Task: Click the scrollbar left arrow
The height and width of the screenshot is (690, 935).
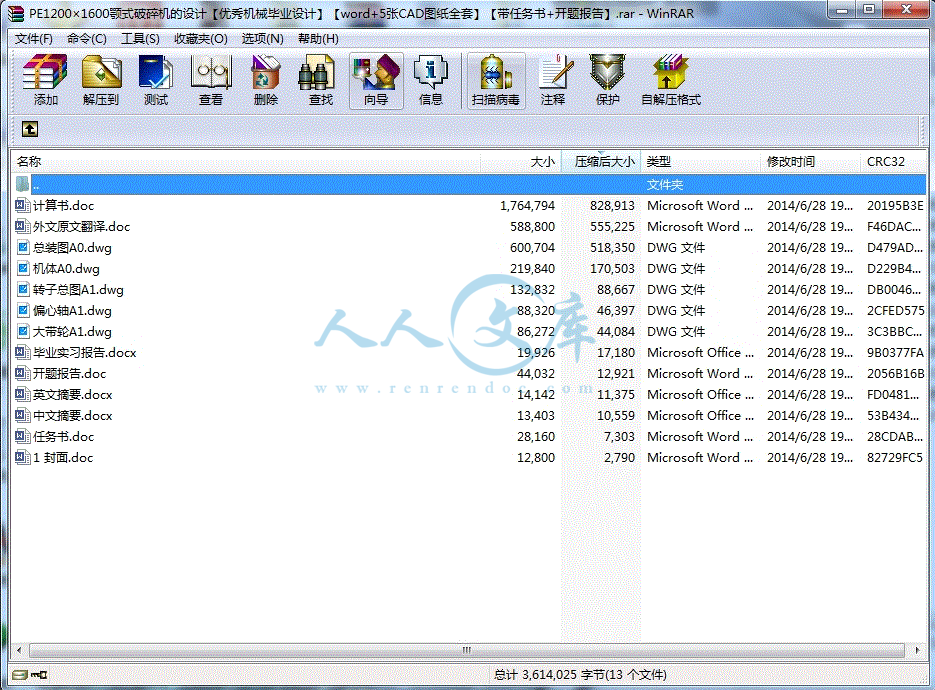Action: pos(20,650)
